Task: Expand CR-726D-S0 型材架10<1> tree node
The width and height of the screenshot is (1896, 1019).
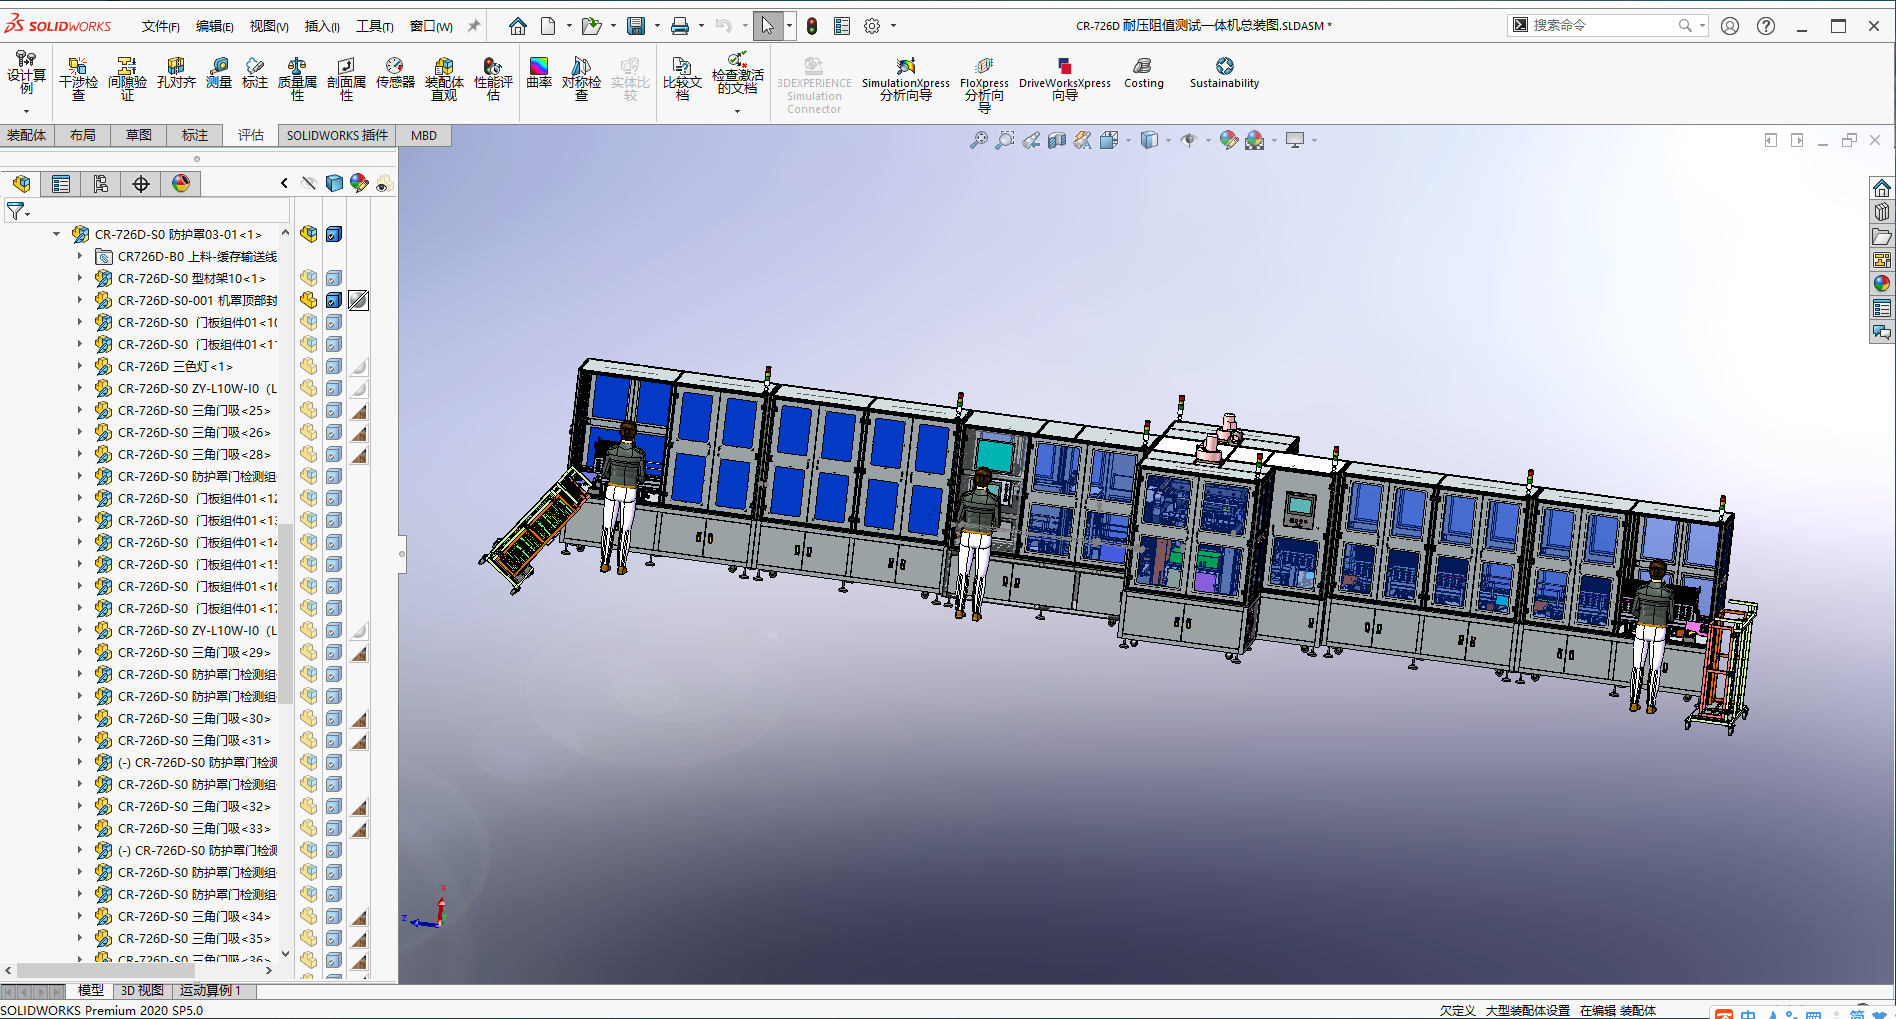Action: coord(80,278)
